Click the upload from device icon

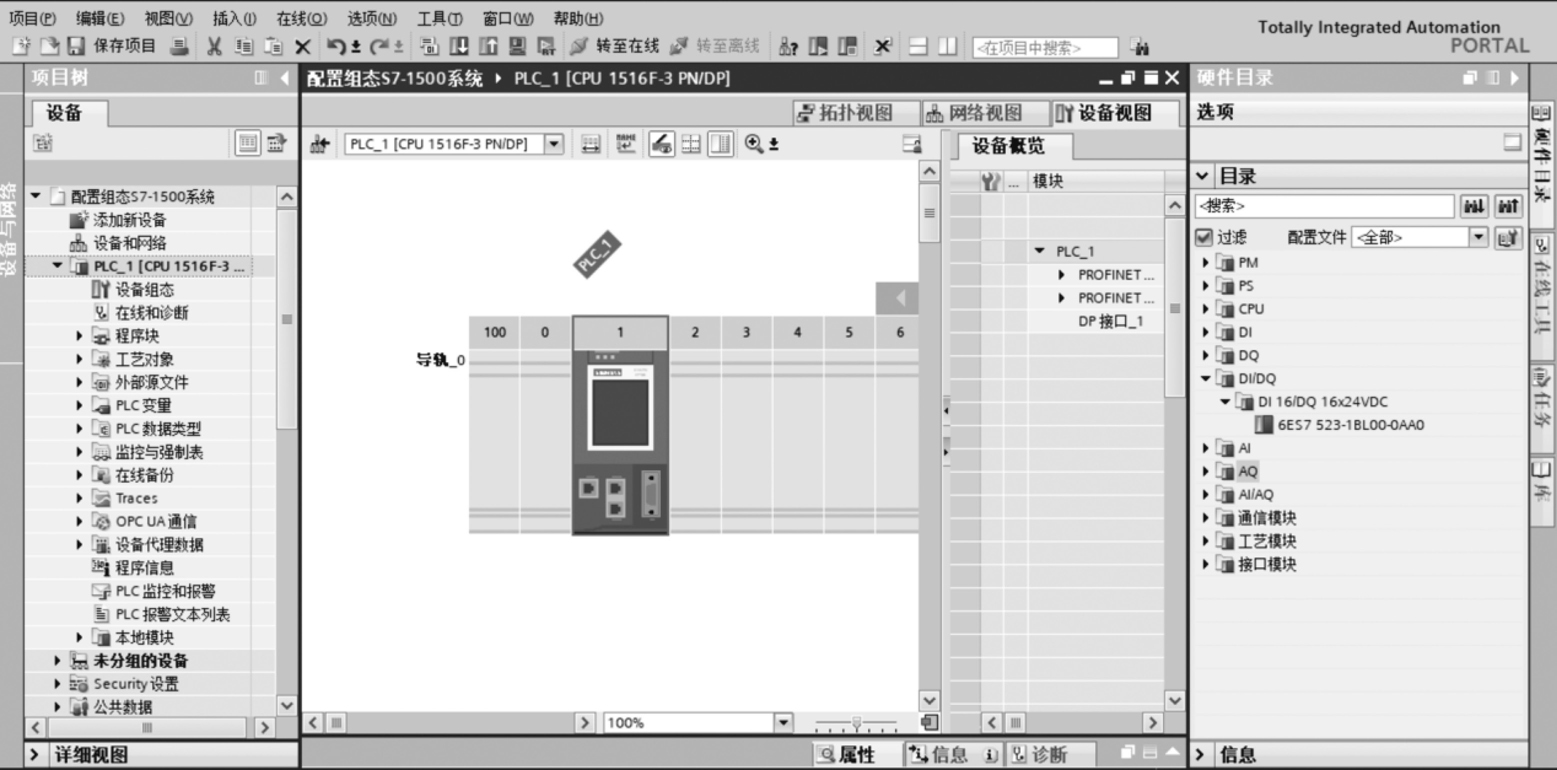click(x=488, y=46)
